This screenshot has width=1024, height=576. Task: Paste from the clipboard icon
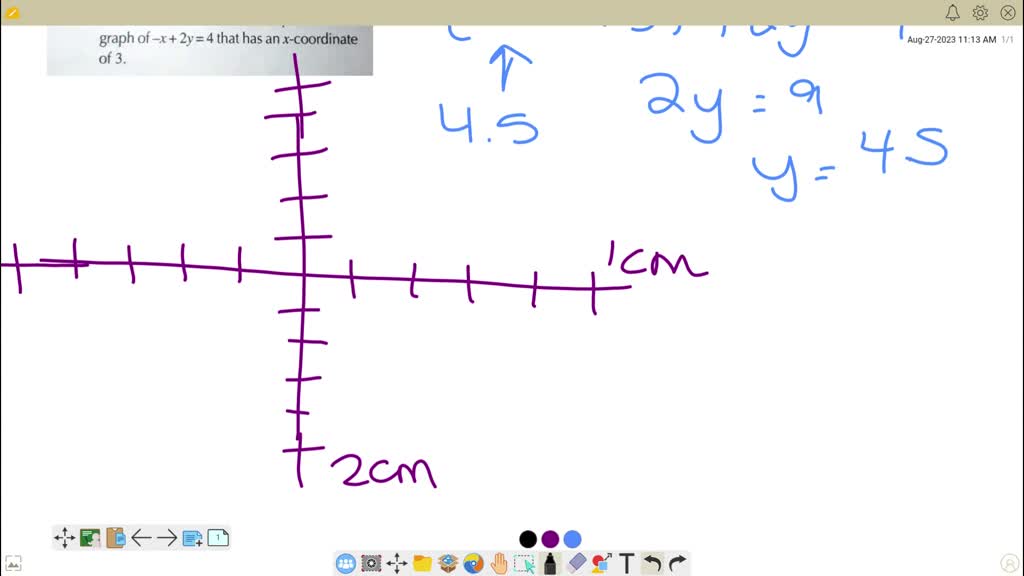point(115,537)
